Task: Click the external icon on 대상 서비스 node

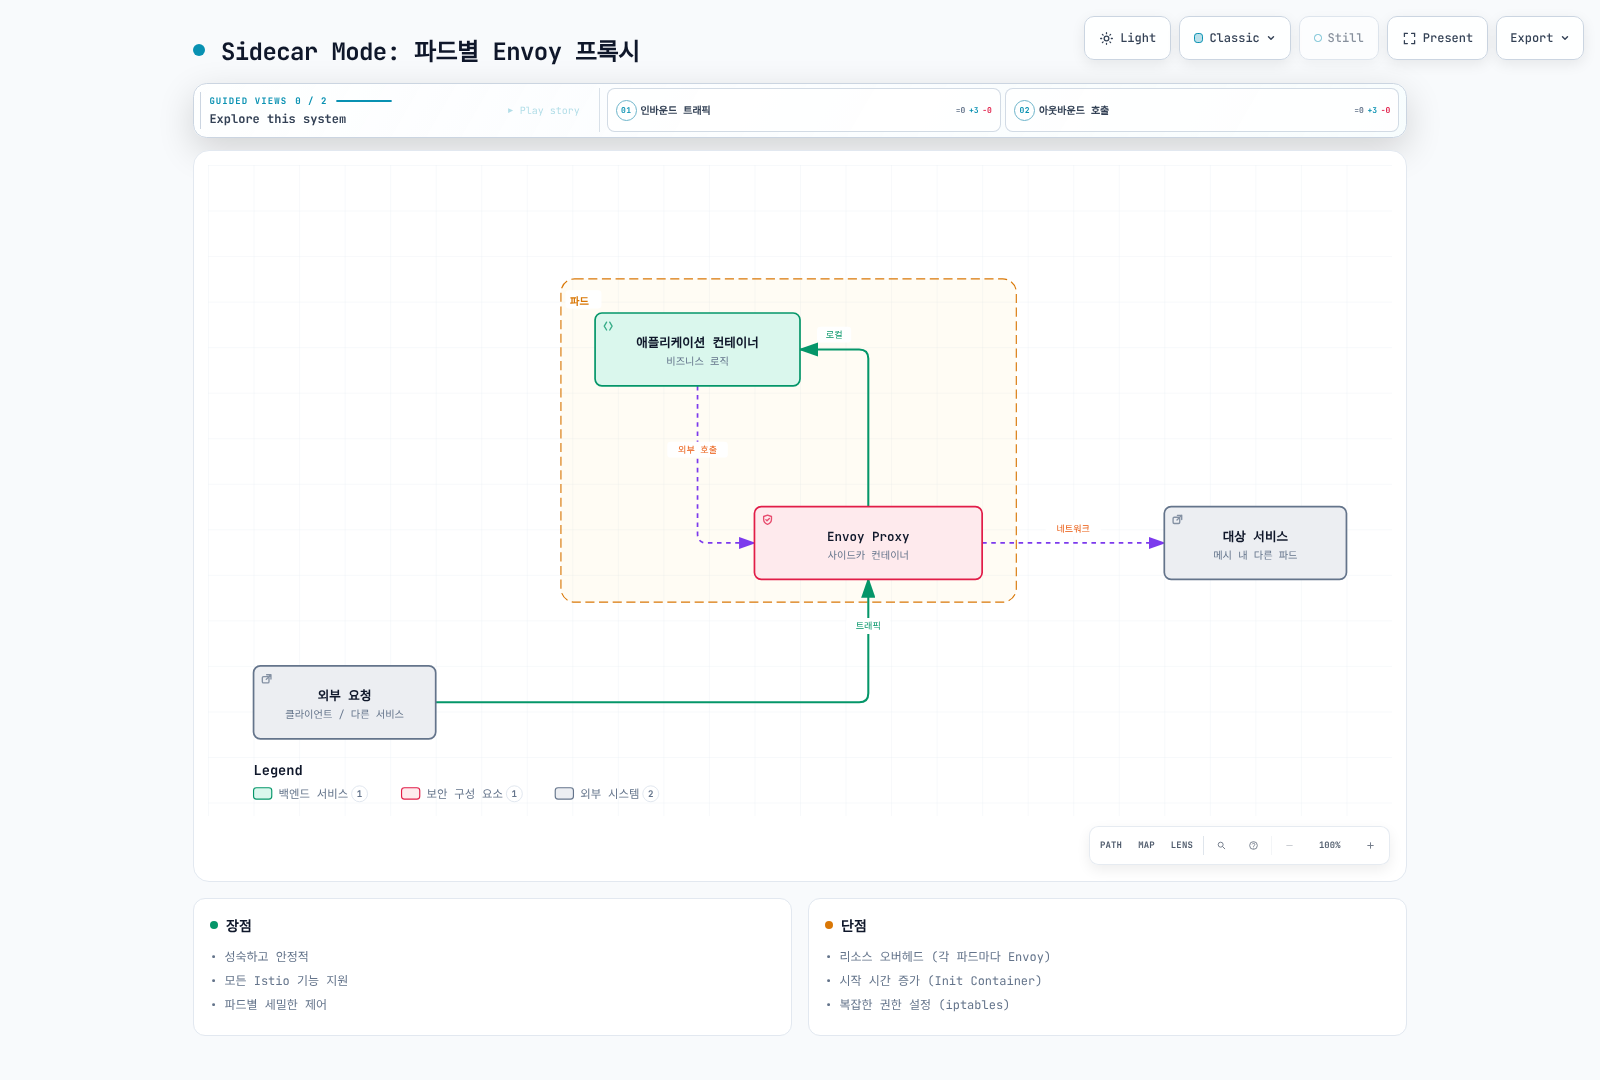Action: pyautogui.click(x=1177, y=519)
